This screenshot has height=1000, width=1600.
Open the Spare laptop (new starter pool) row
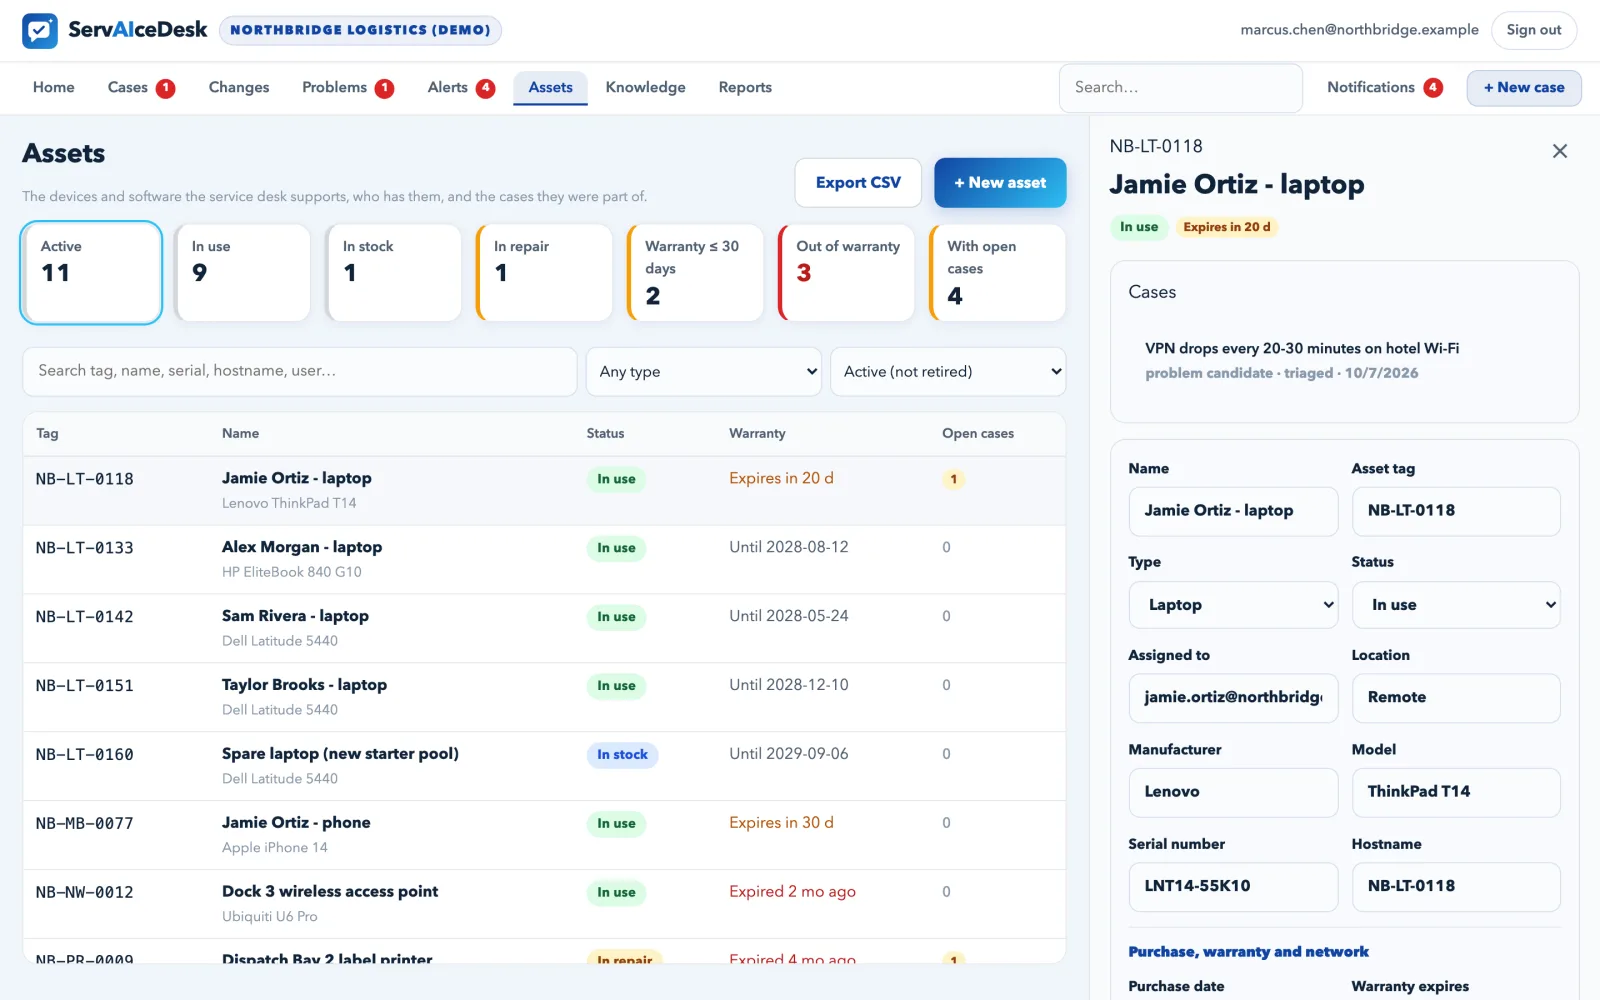[544, 767]
